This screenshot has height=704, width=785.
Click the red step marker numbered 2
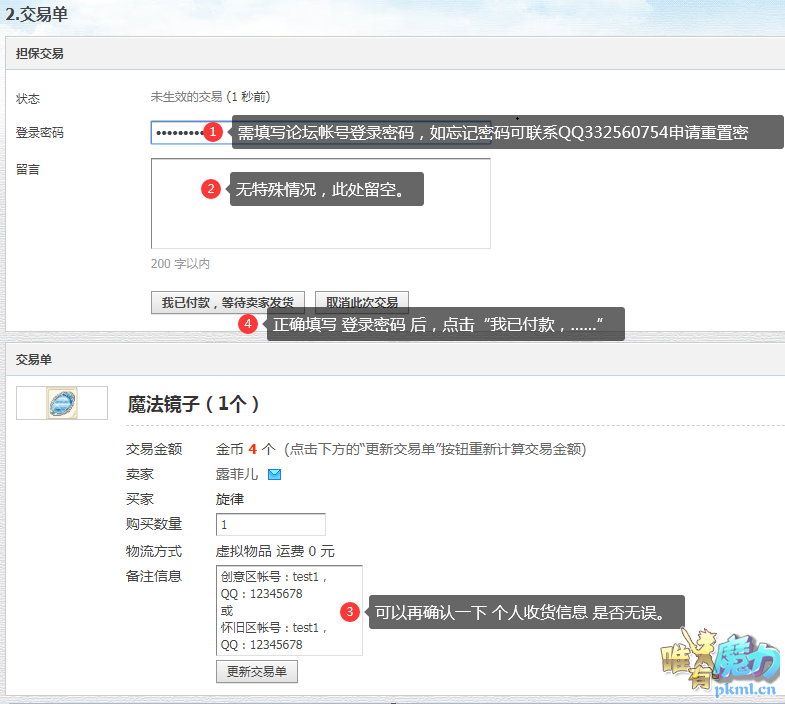210,188
